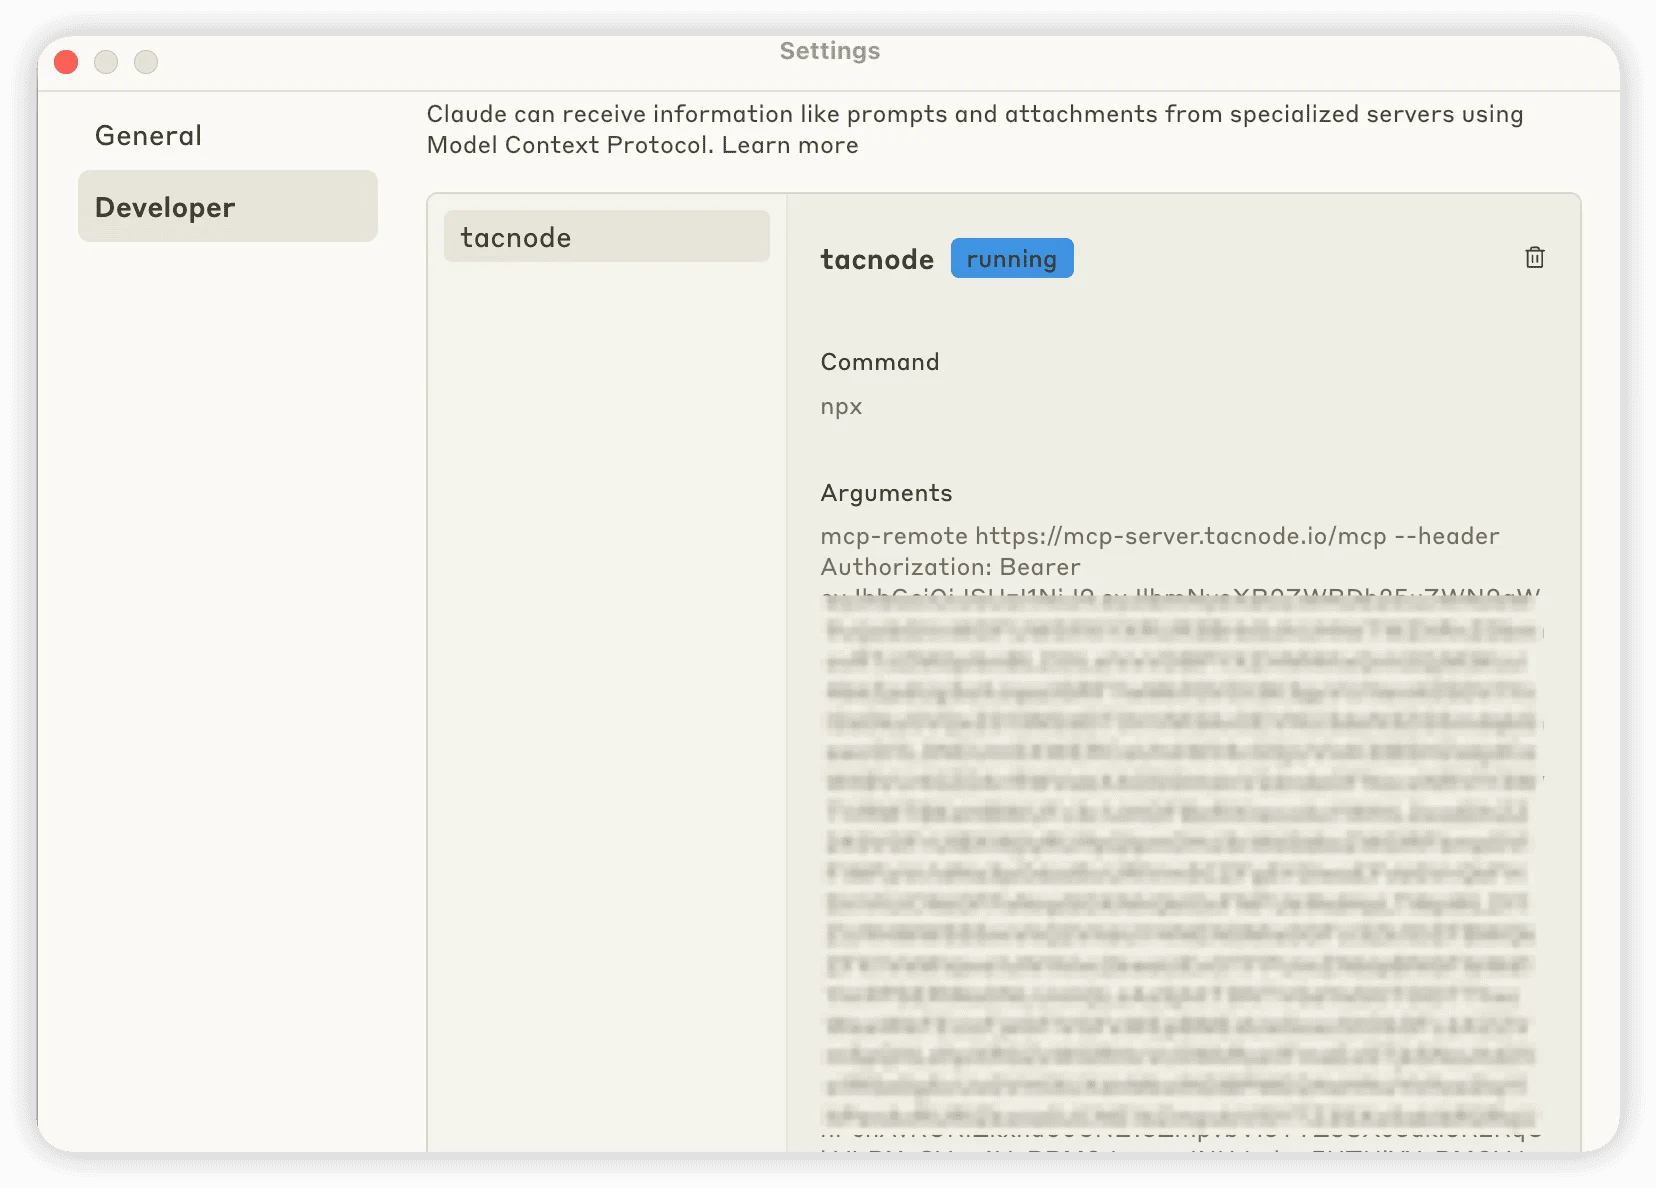The height and width of the screenshot is (1188, 1656).
Task: Click the Command label
Action: (x=879, y=362)
